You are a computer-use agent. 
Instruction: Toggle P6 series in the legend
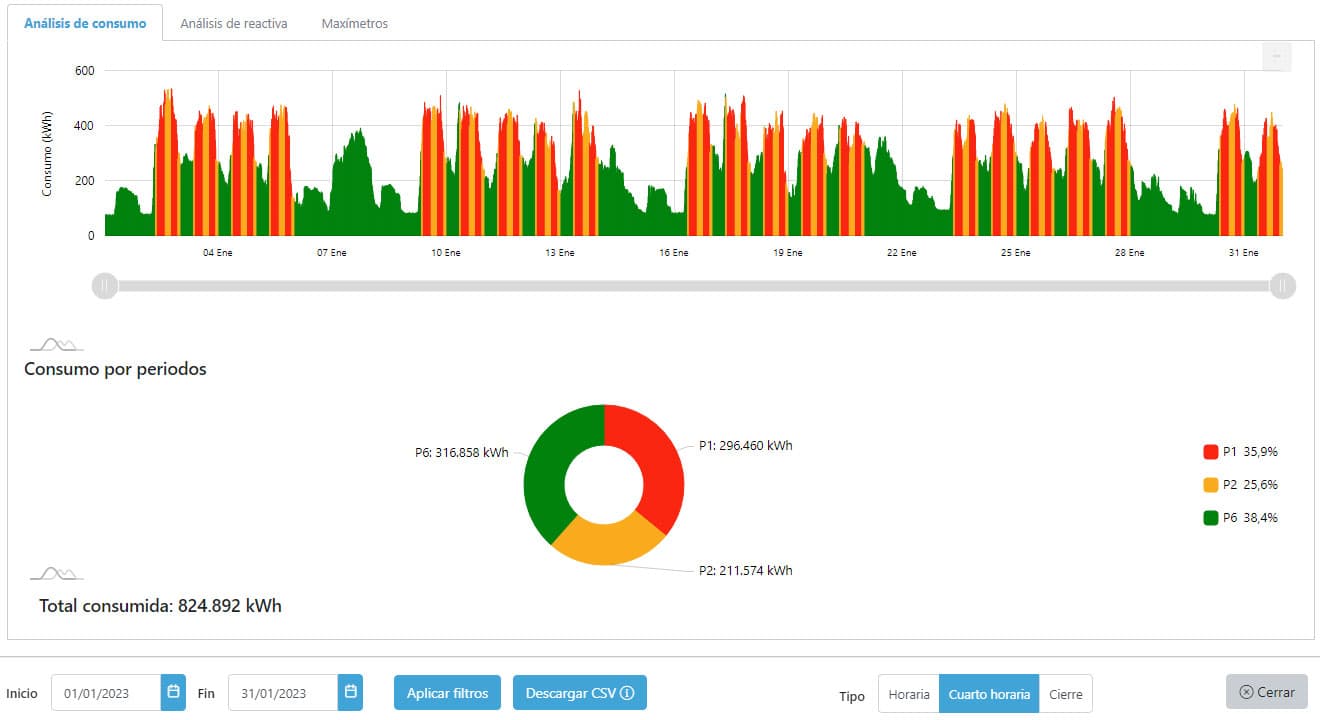click(x=1240, y=517)
